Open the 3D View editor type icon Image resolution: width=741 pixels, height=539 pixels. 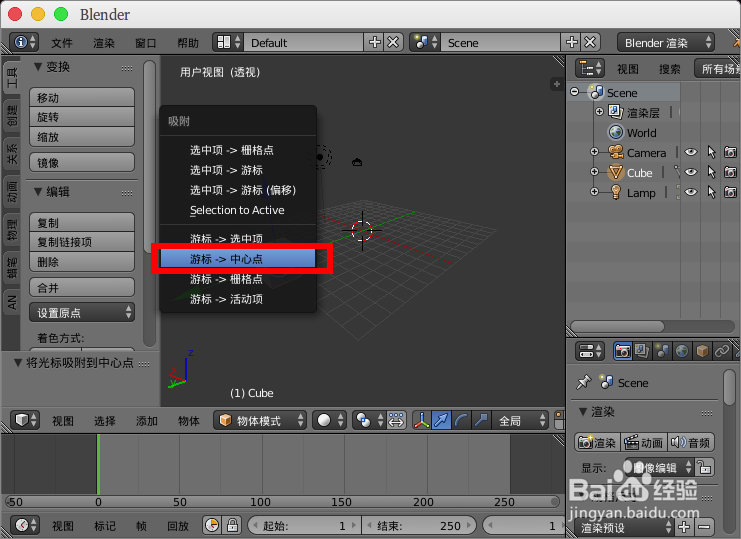pos(25,419)
